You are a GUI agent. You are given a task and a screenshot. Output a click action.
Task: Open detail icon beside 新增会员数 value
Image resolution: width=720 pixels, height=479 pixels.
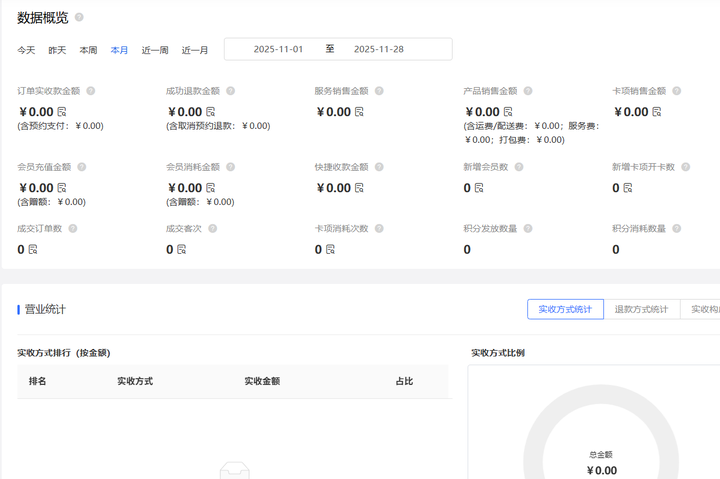[x=479, y=188]
